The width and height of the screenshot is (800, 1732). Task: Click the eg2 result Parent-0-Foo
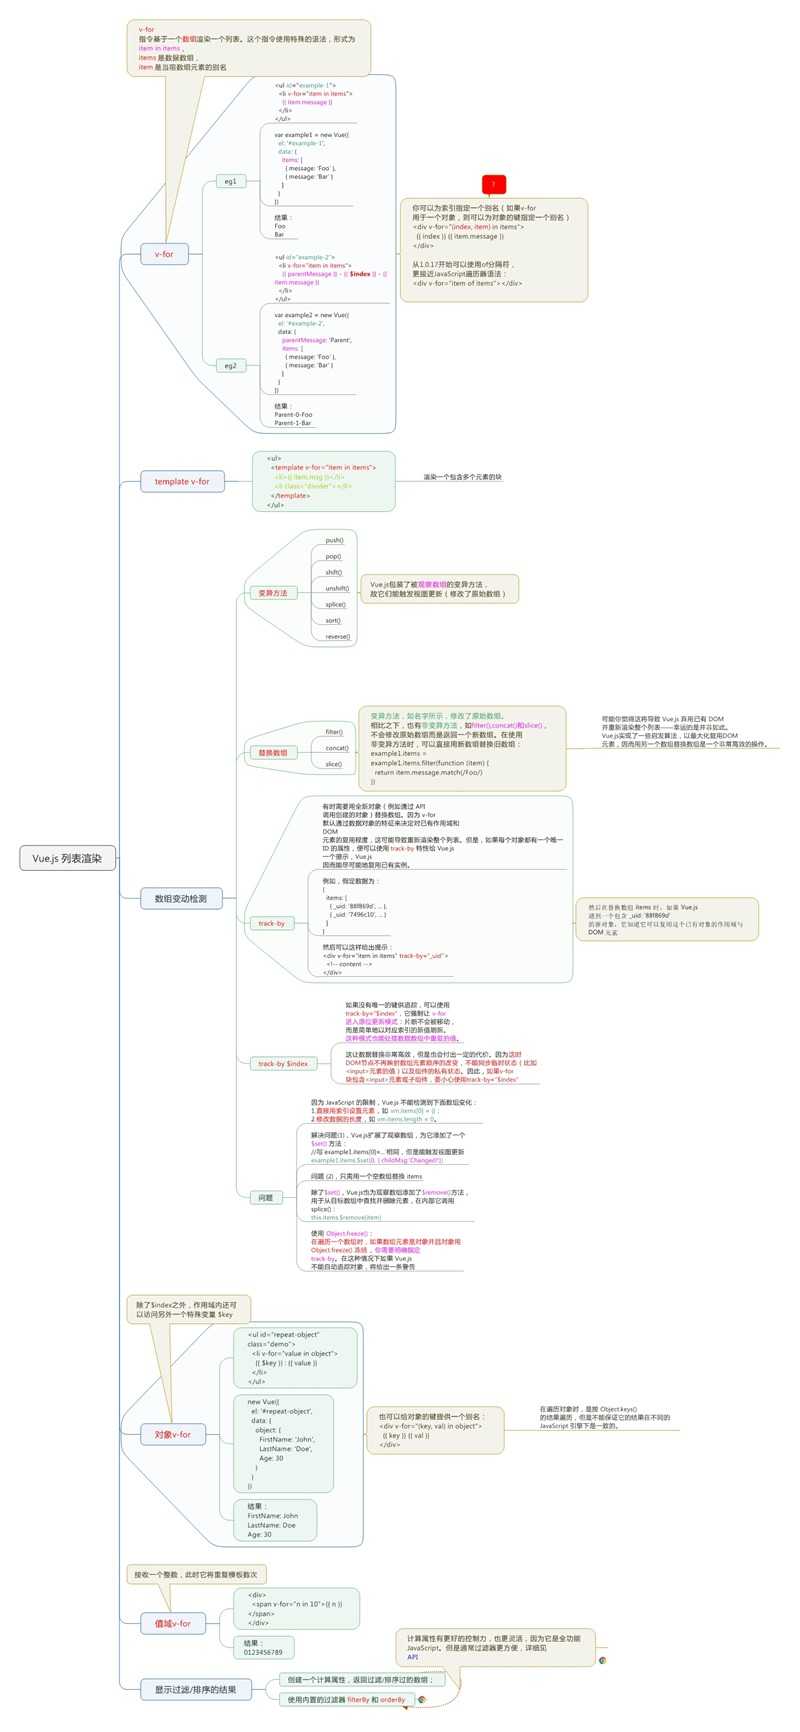pyautogui.click(x=294, y=414)
